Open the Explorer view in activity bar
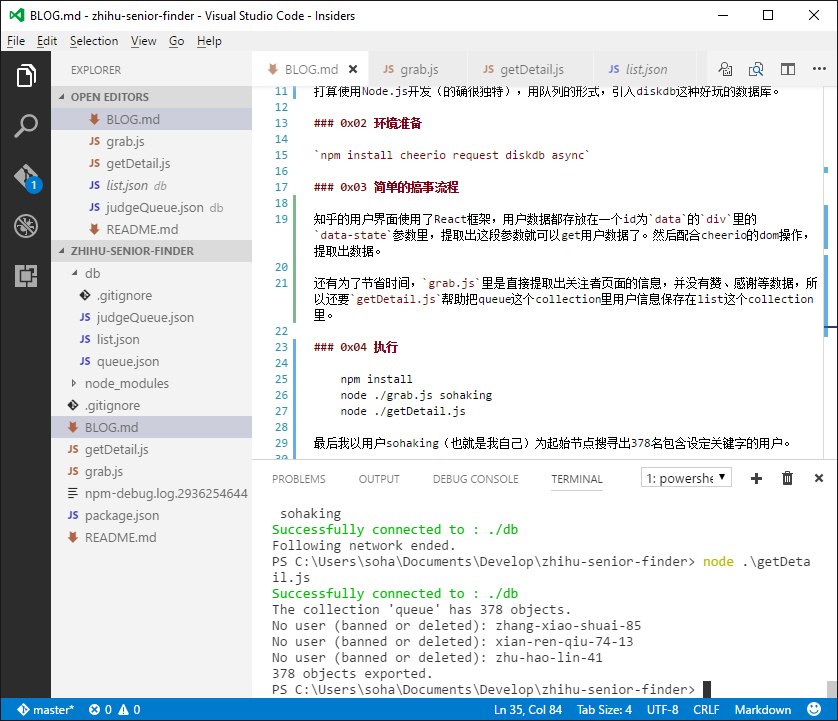Image resolution: width=838 pixels, height=721 pixels. (x=26, y=75)
